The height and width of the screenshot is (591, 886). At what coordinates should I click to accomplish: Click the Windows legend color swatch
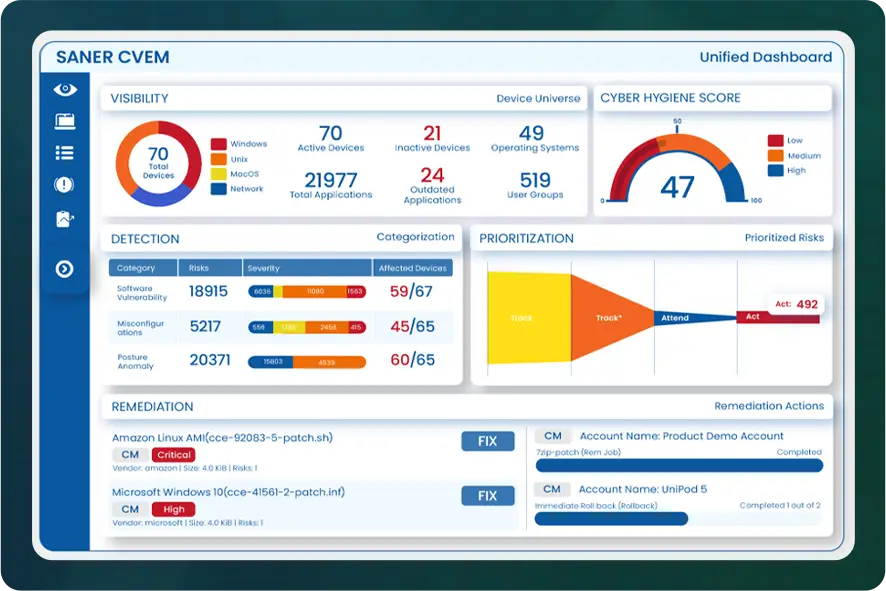(x=218, y=144)
